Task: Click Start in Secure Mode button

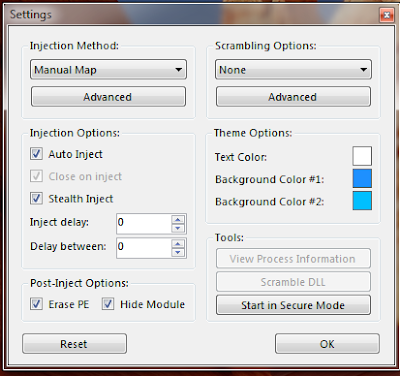Action: [x=293, y=305]
